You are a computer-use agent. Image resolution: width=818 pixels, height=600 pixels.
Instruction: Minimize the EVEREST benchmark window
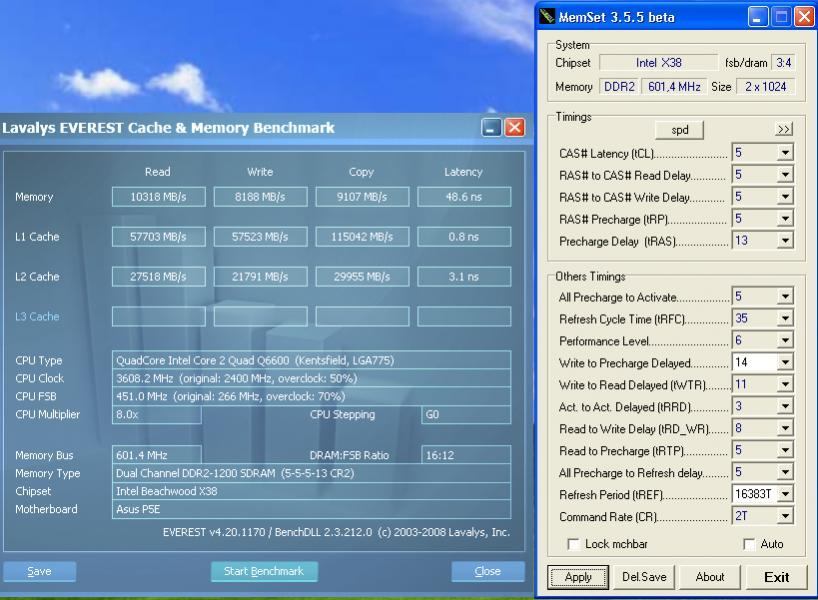pyautogui.click(x=491, y=128)
